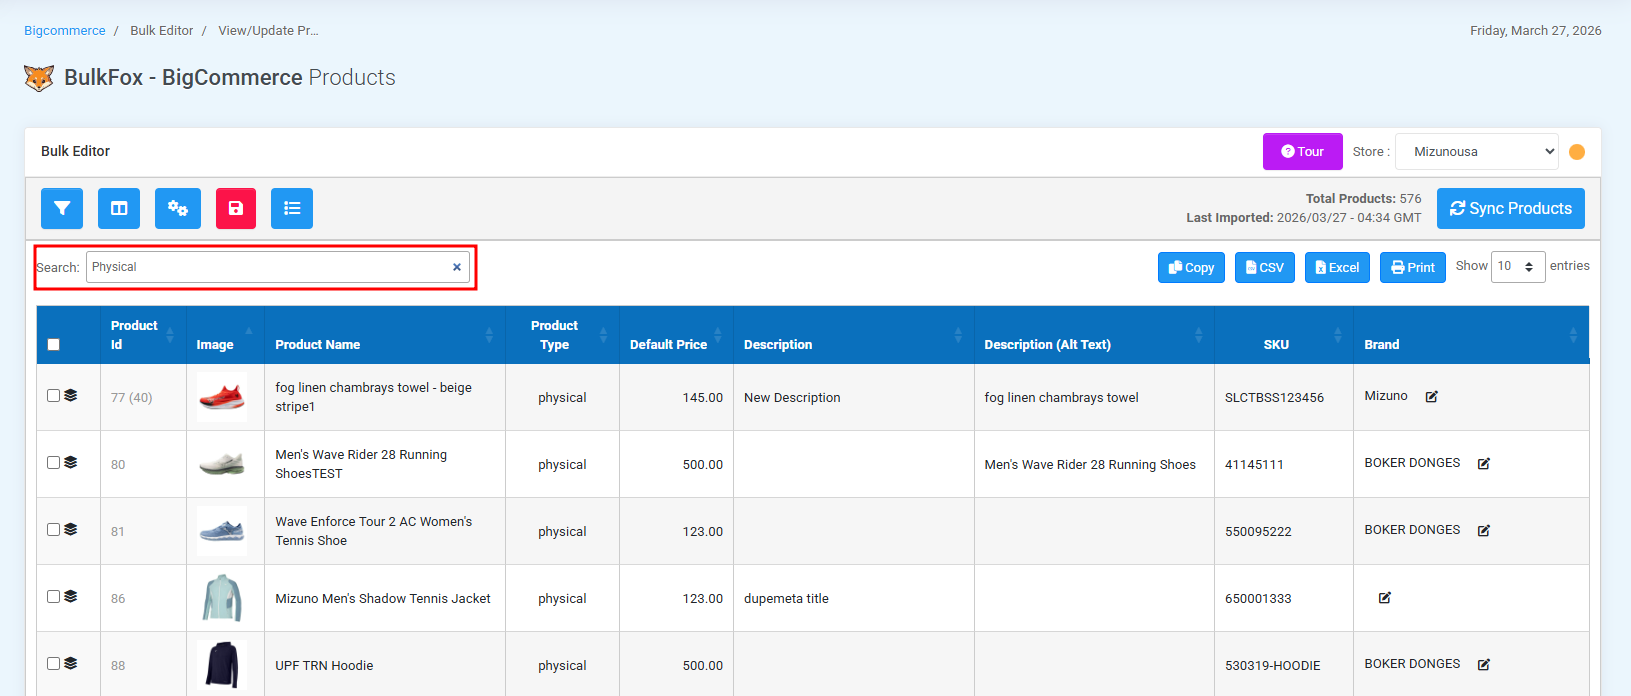This screenshot has height=696, width=1631.
Task: Select checkbox for product 86
Action: click(54, 596)
